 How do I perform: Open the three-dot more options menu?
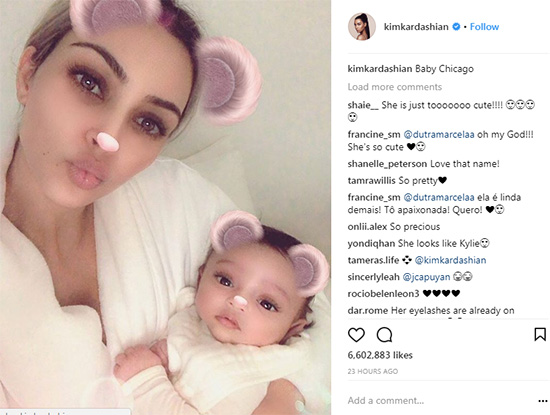[x=543, y=401]
